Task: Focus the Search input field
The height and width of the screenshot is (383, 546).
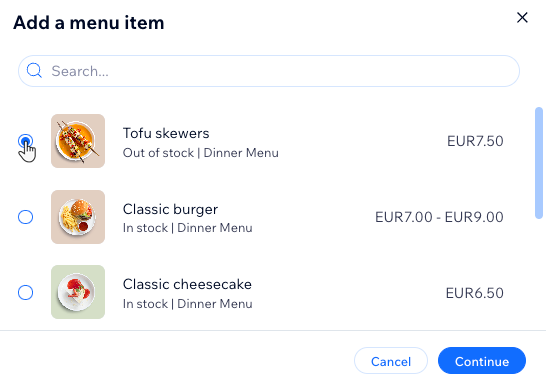Action: pos(269,71)
